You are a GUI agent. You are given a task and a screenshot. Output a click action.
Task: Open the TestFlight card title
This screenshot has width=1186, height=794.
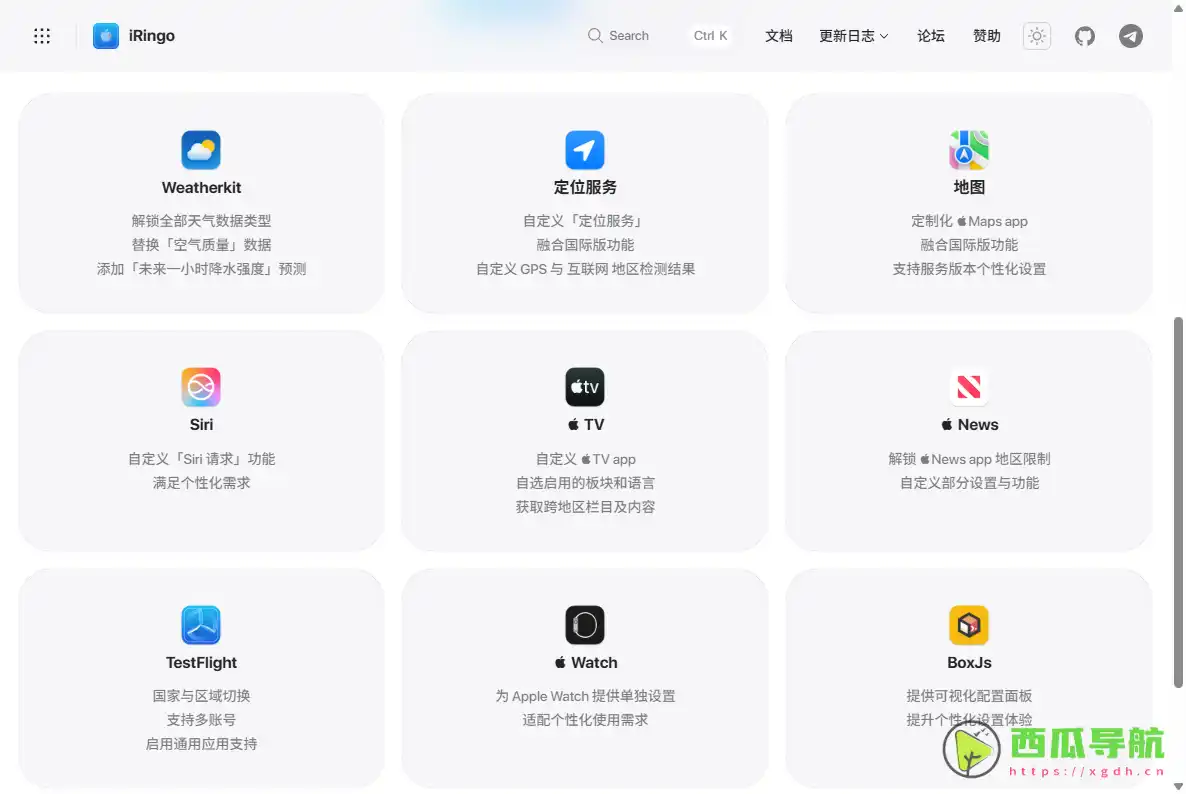201,662
